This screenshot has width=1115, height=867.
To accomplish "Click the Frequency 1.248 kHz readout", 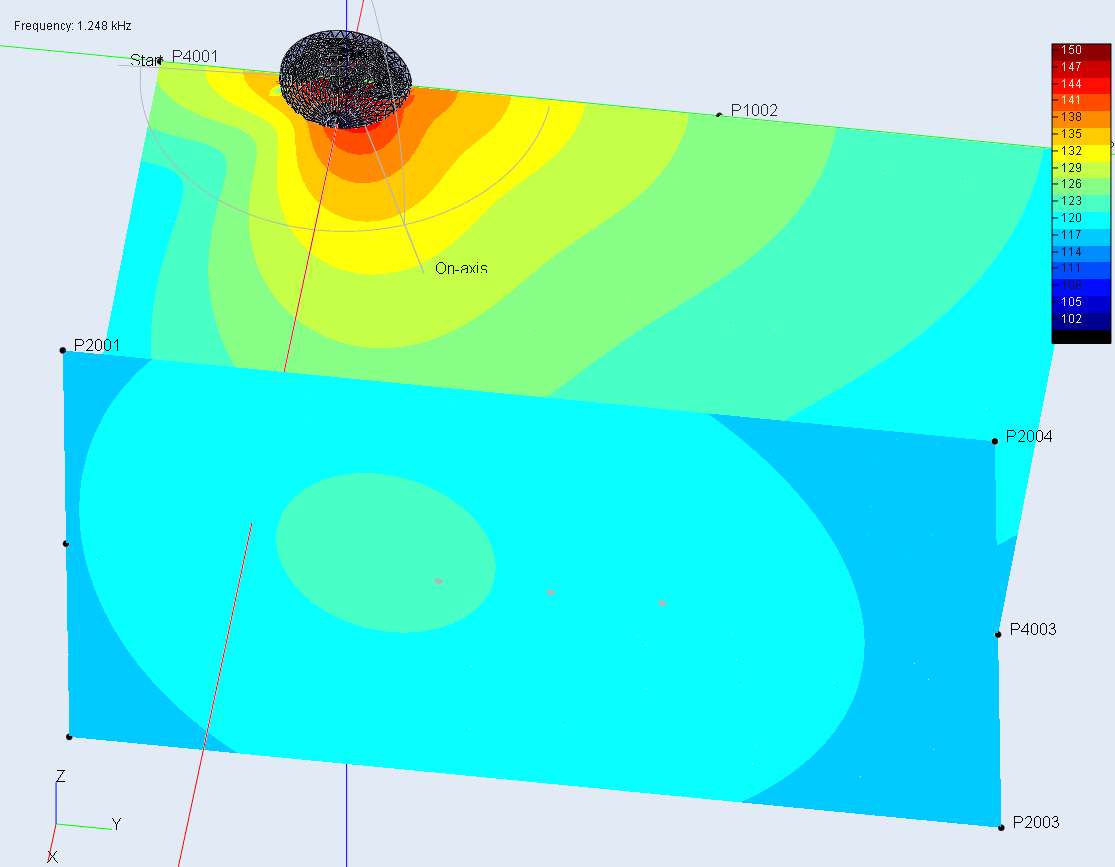I will tap(73, 26).
